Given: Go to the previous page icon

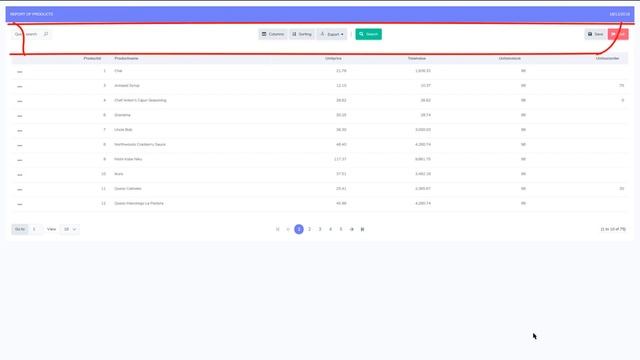Looking at the screenshot, I should point(288,229).
